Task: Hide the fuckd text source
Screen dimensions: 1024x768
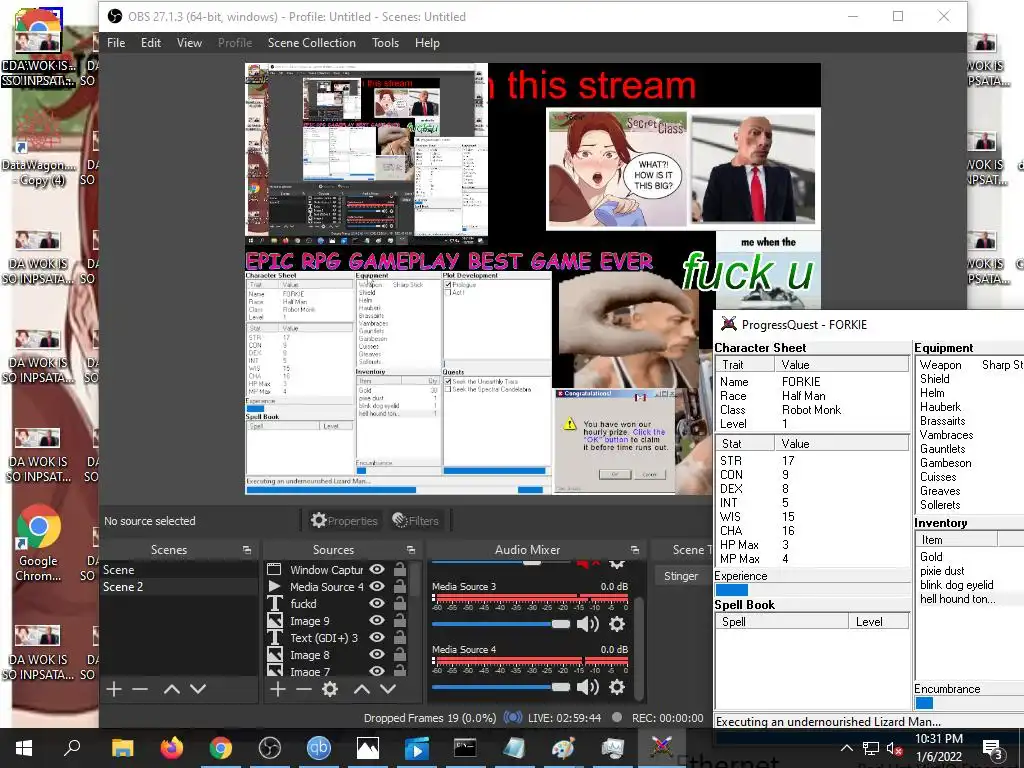Action: [377, 603]
